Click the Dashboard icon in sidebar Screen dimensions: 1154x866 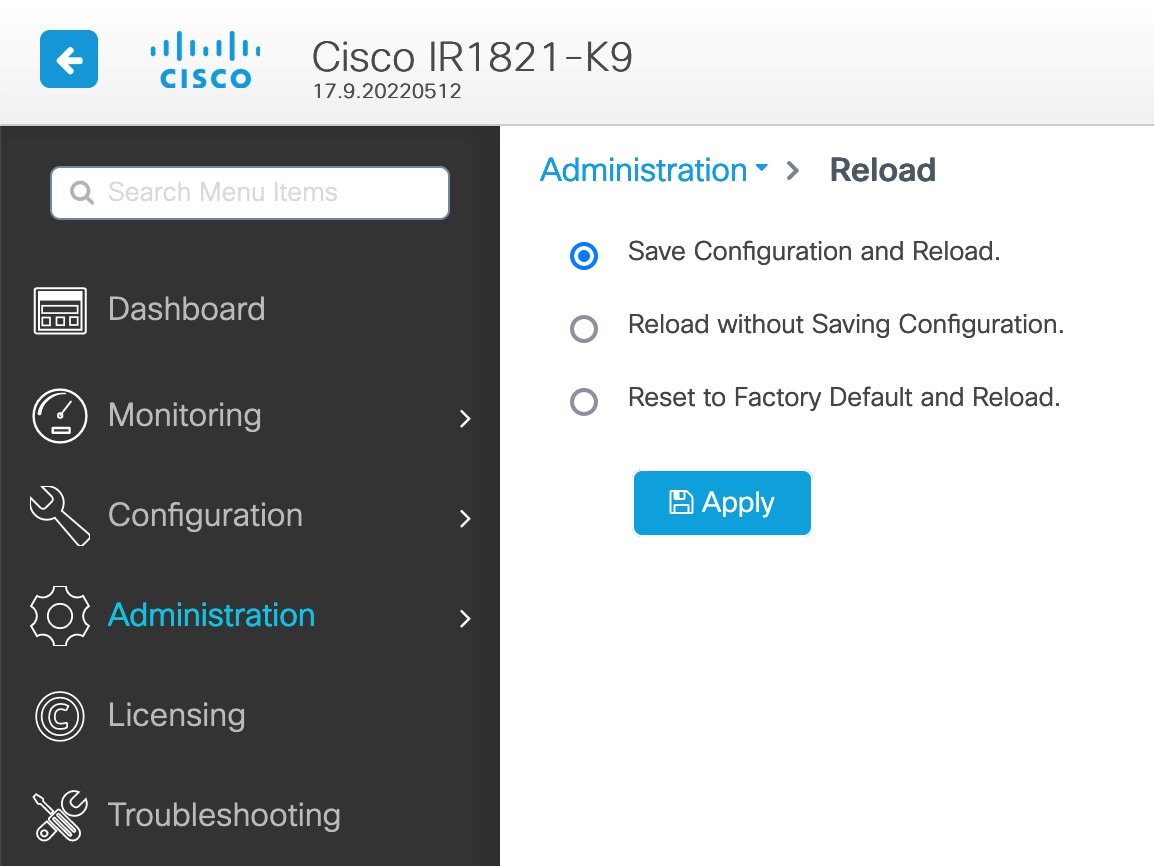click(x=60, y=310)
